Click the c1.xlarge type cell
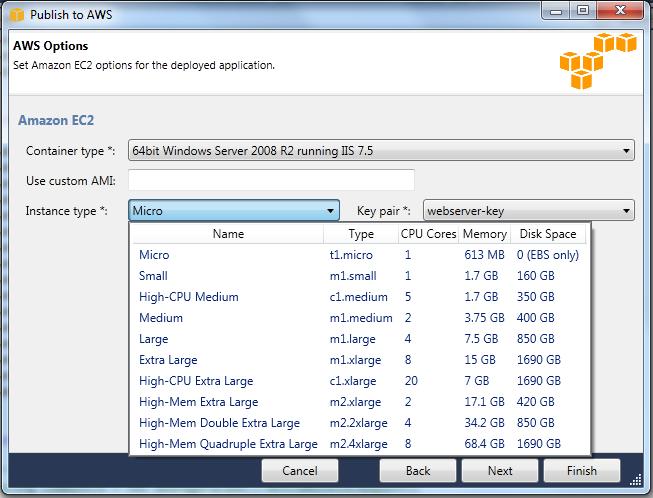This screenshot has width=653, height=498. [353, 381]
